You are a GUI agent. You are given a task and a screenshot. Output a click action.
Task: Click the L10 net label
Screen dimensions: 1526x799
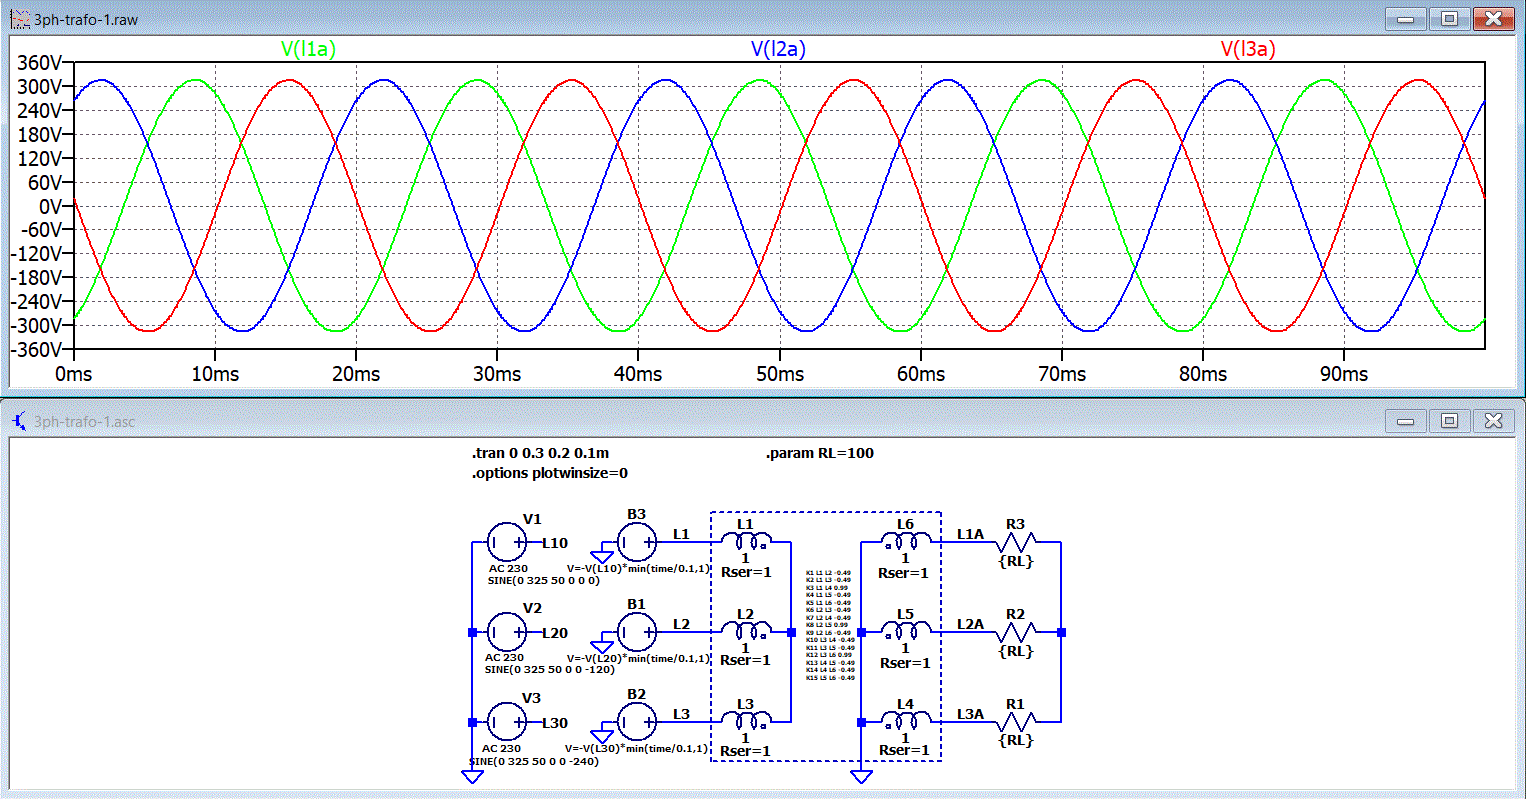click(555, 543)
